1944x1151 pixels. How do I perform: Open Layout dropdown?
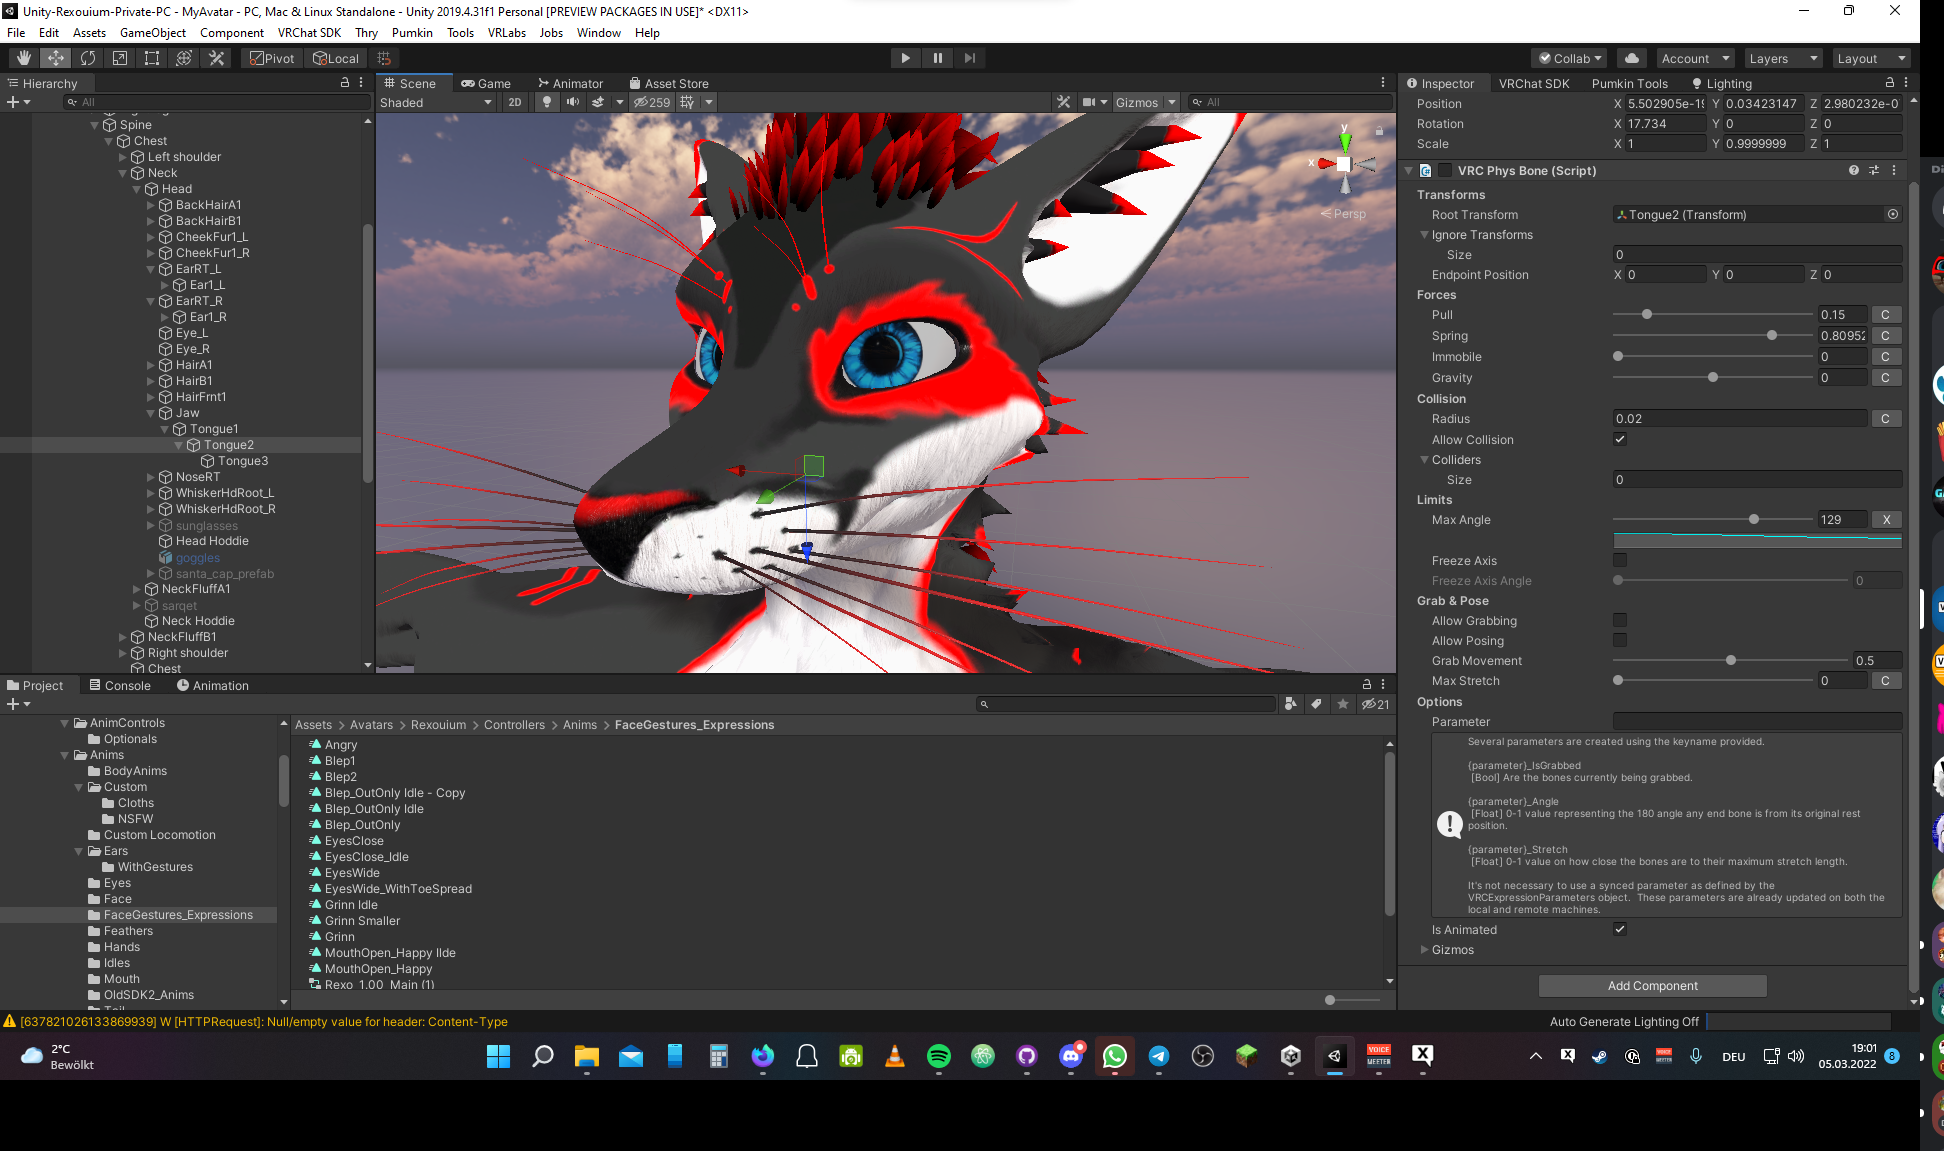[x=1870, y=58]
